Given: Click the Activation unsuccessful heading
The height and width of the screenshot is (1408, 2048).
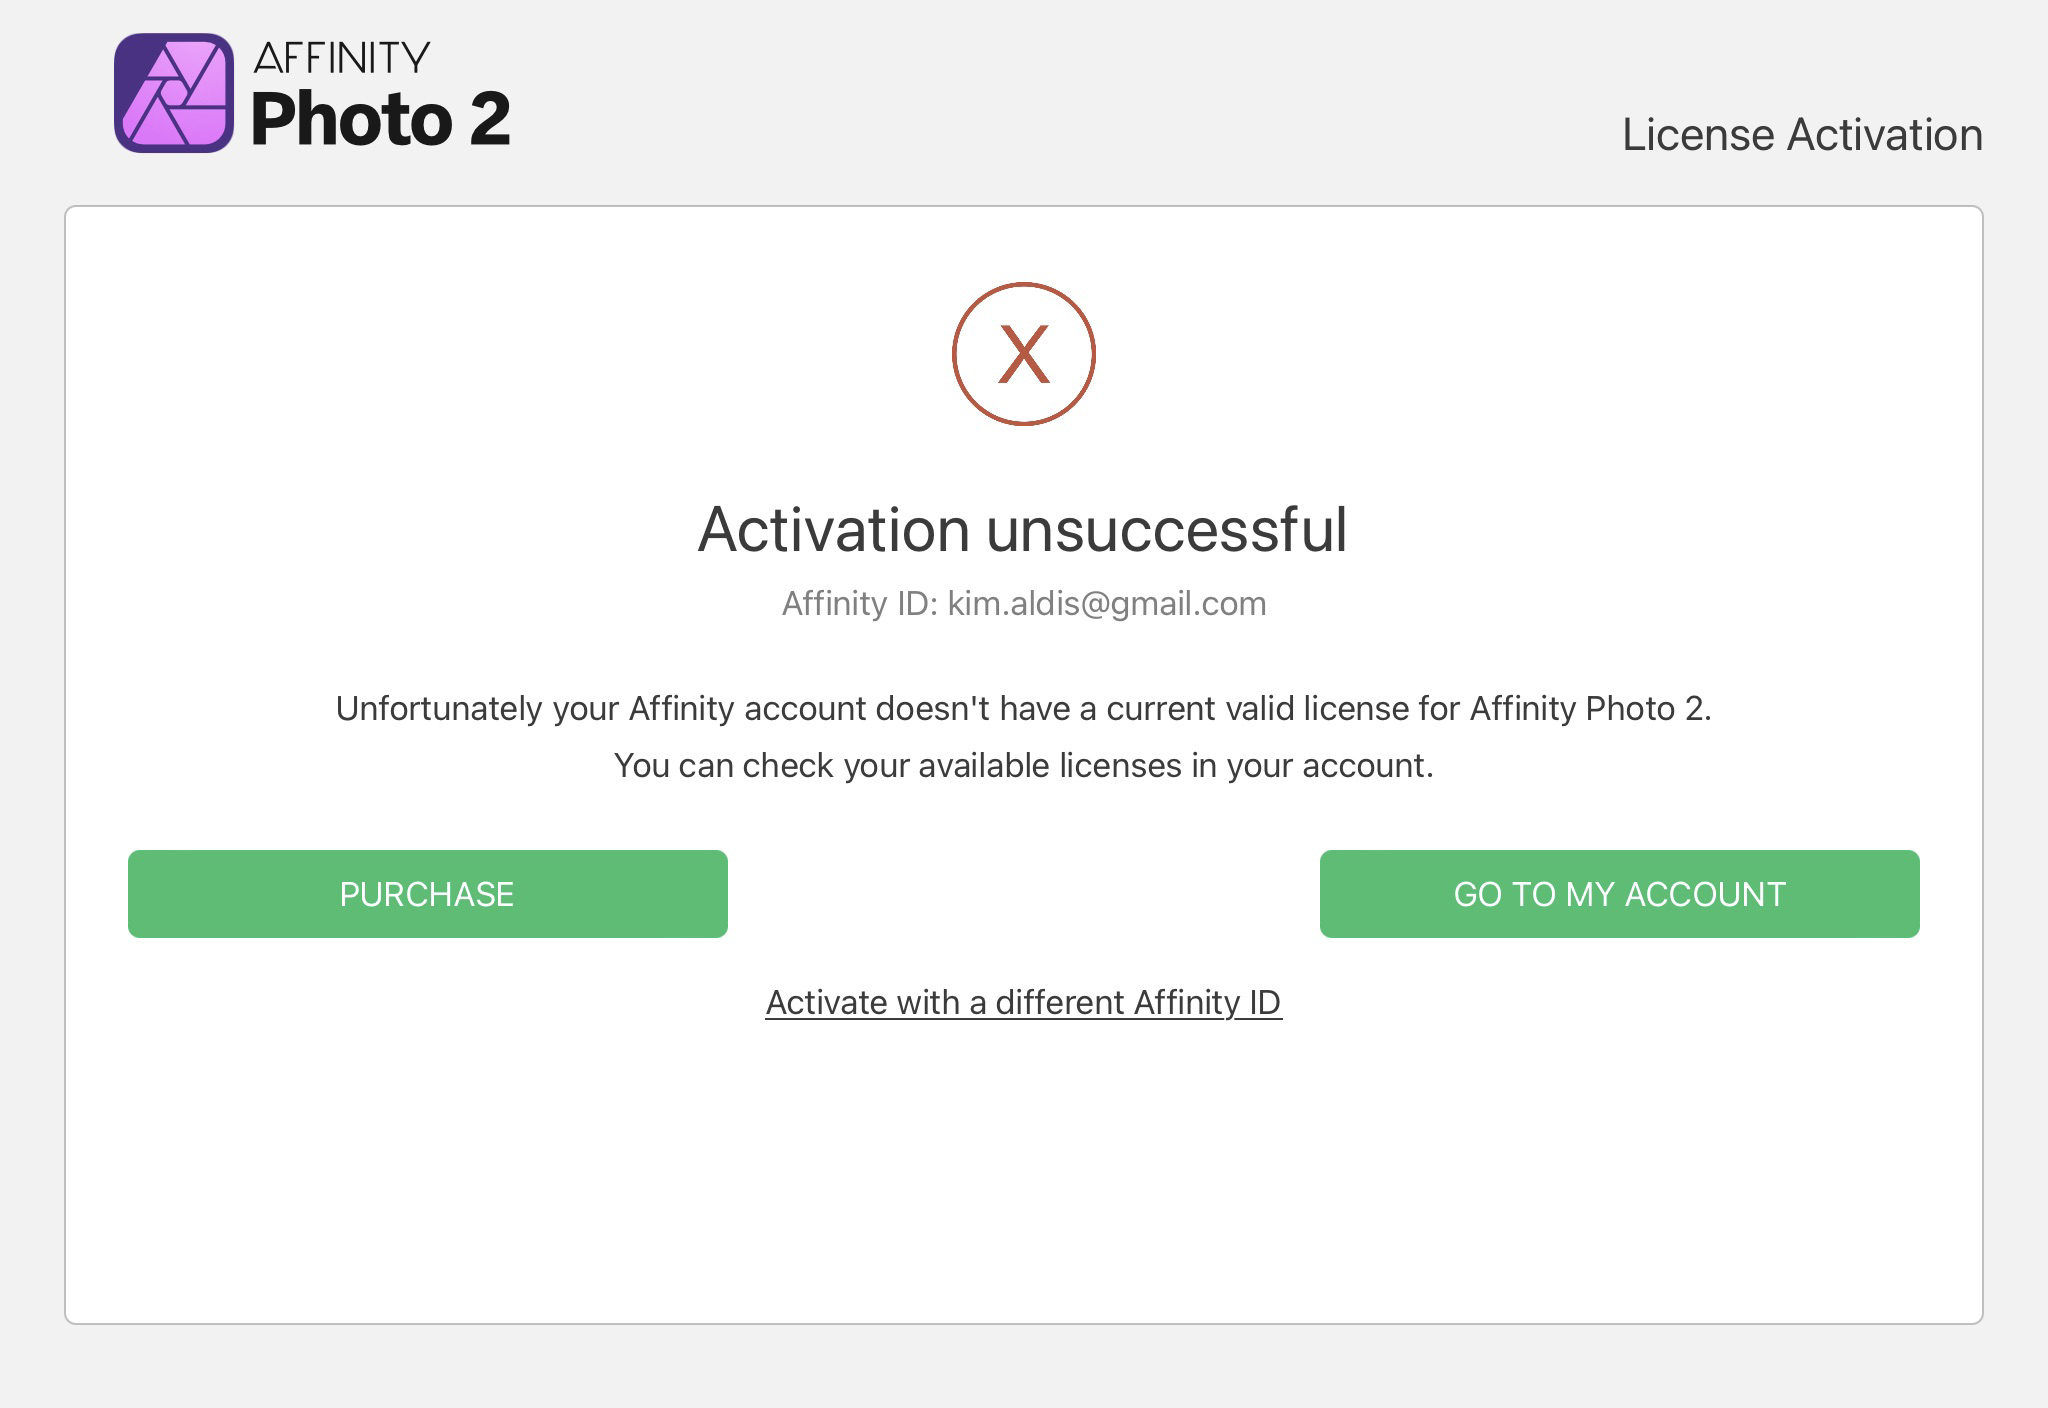Looking at the screenshot, I should click(x=1022, y=529).
